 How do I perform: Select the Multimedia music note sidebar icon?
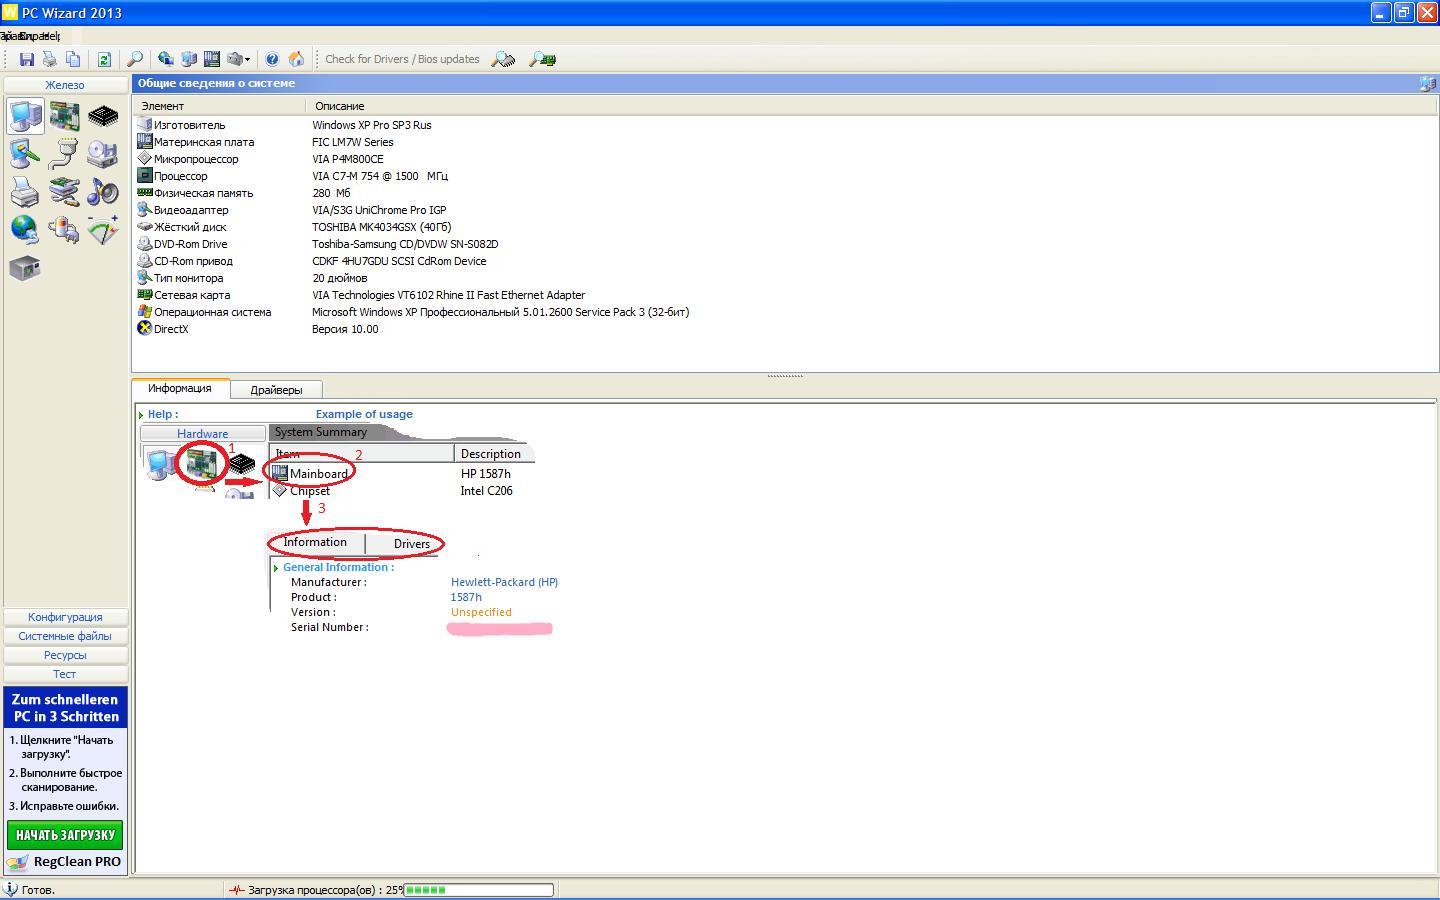pos(103,191)
